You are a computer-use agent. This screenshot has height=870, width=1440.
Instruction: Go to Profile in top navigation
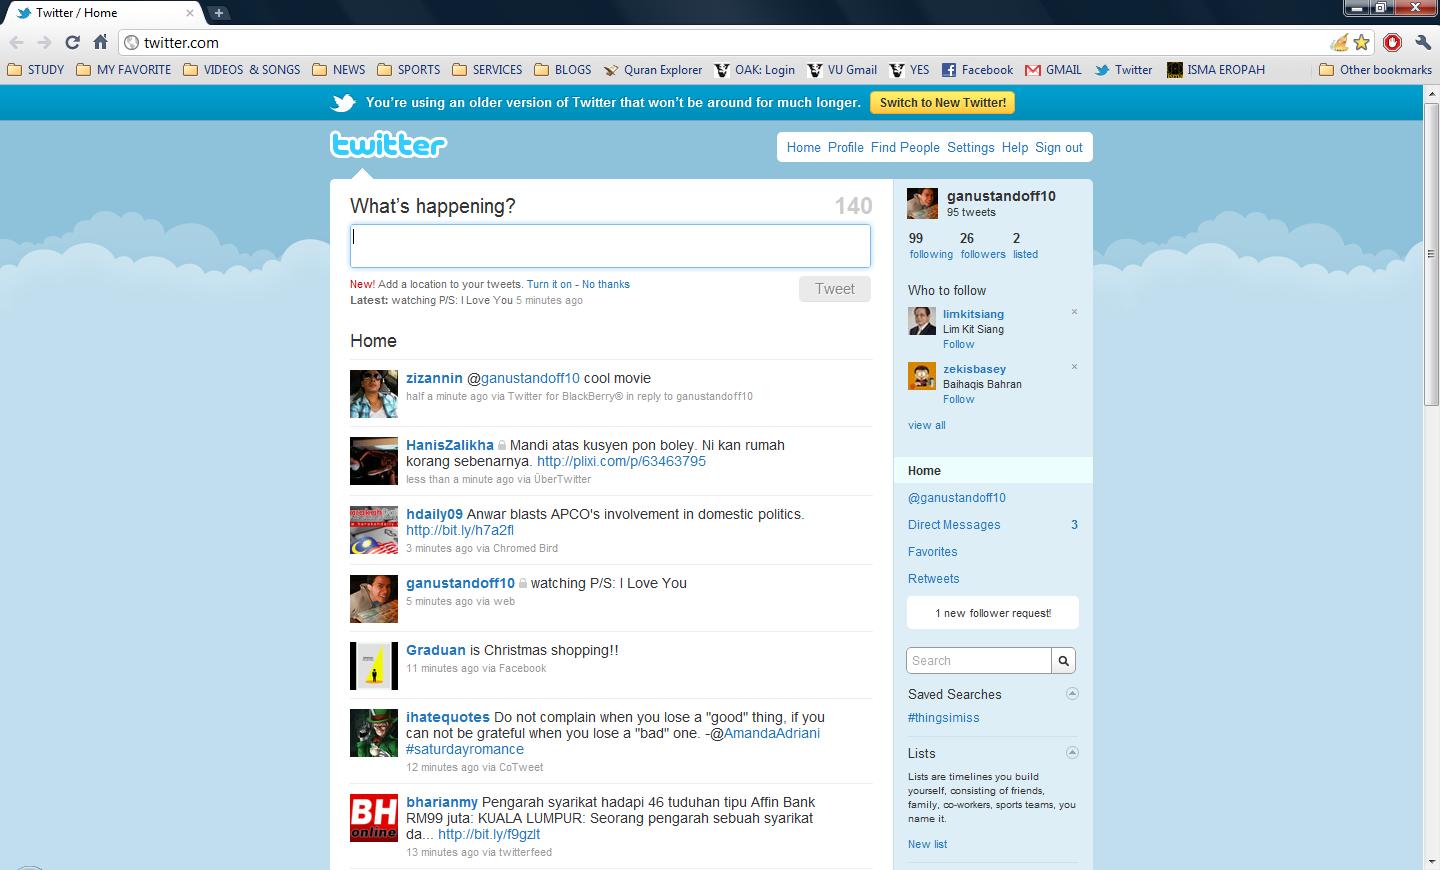(x=846, y=147)
